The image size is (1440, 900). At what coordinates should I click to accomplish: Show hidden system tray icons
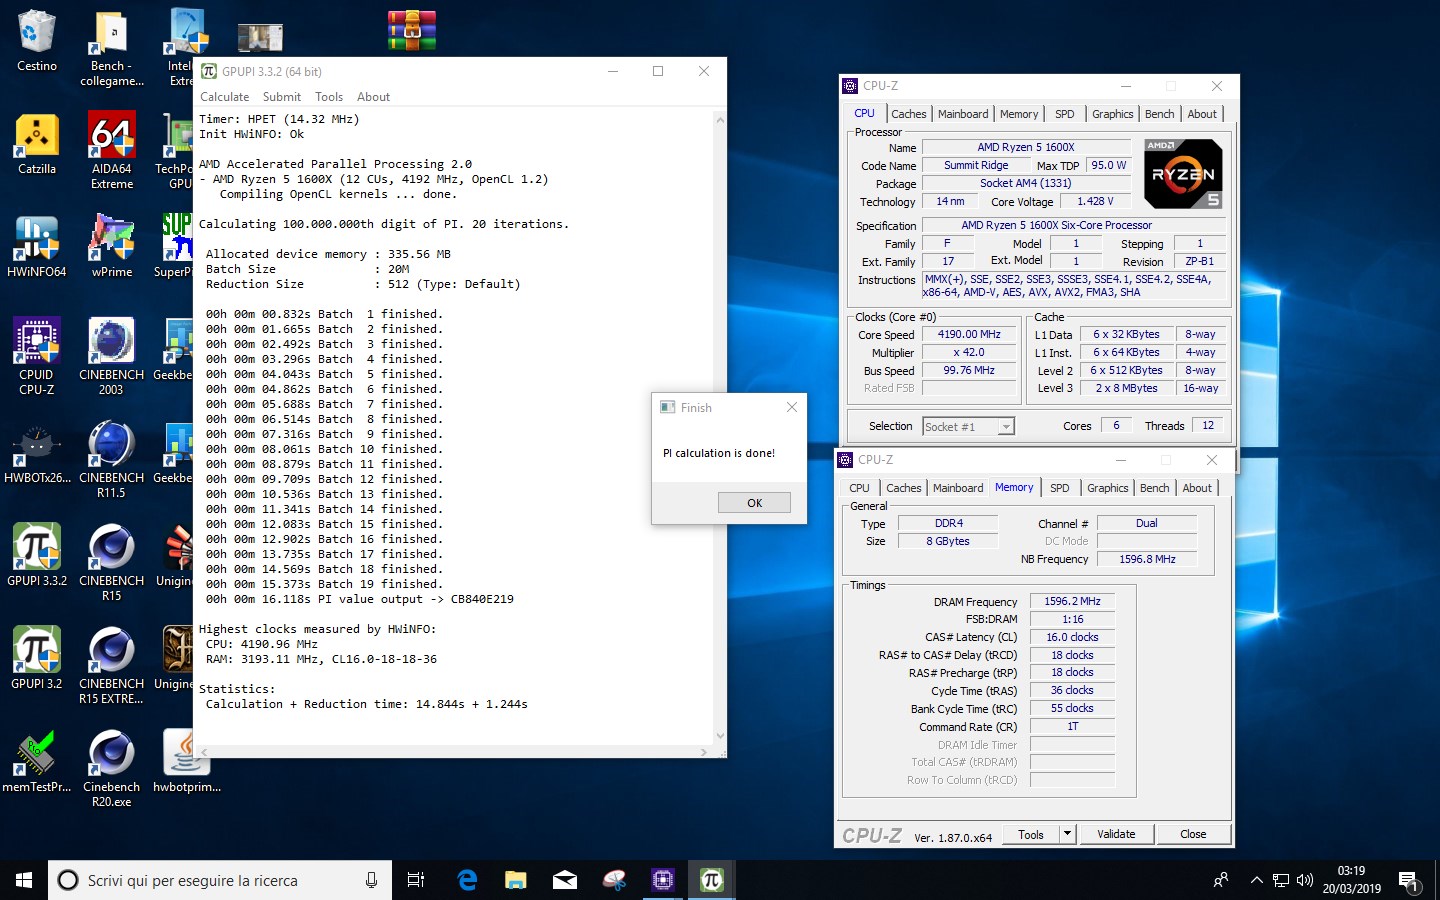click(x=1256, y=880)
